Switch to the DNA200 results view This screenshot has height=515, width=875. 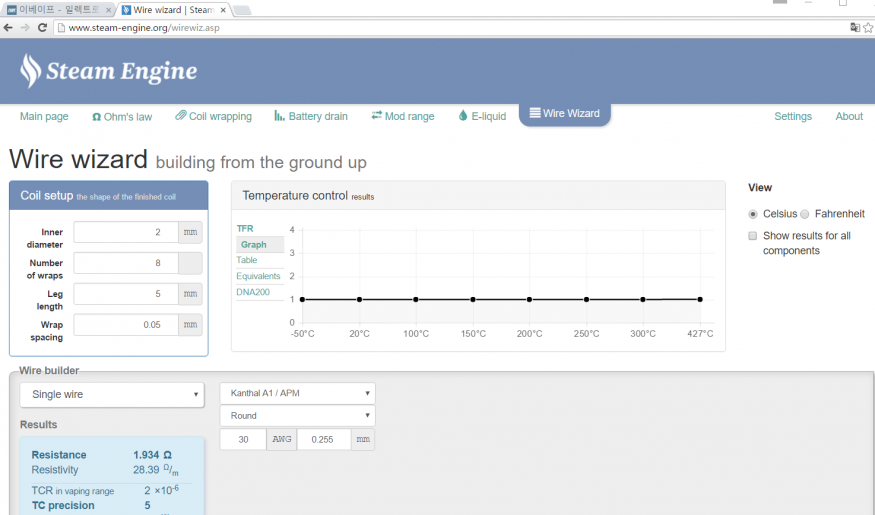coord(252,292)
